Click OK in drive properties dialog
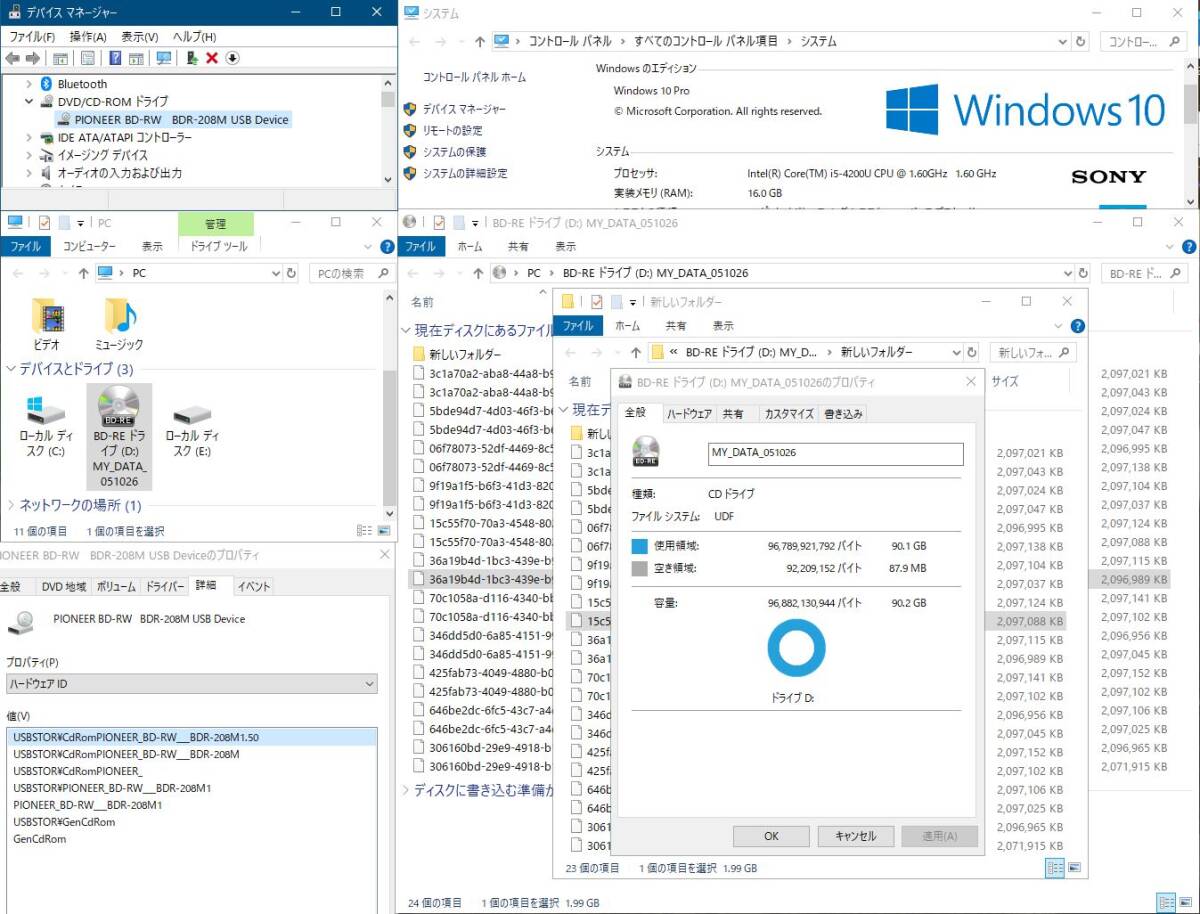The height and width of the screenshot is (914, 1200). [771, 836]
